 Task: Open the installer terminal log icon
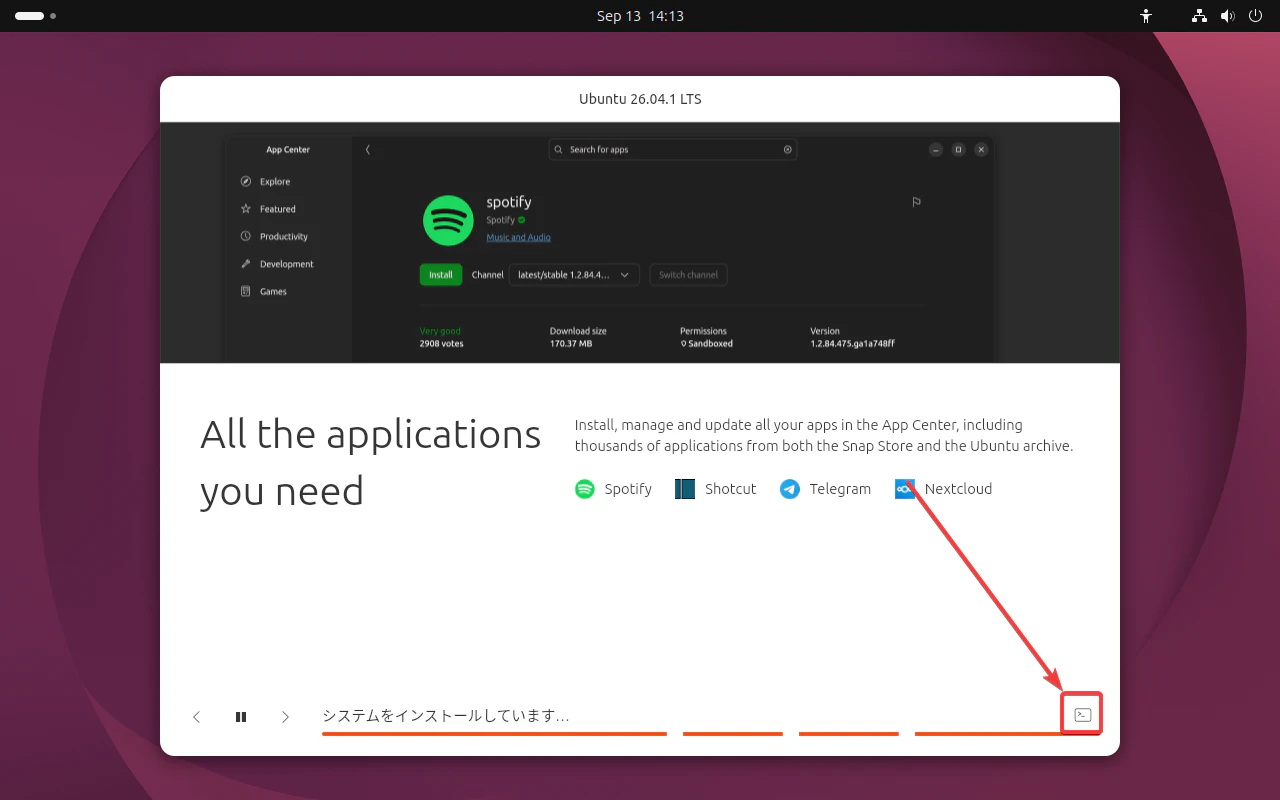[1082, 715]
